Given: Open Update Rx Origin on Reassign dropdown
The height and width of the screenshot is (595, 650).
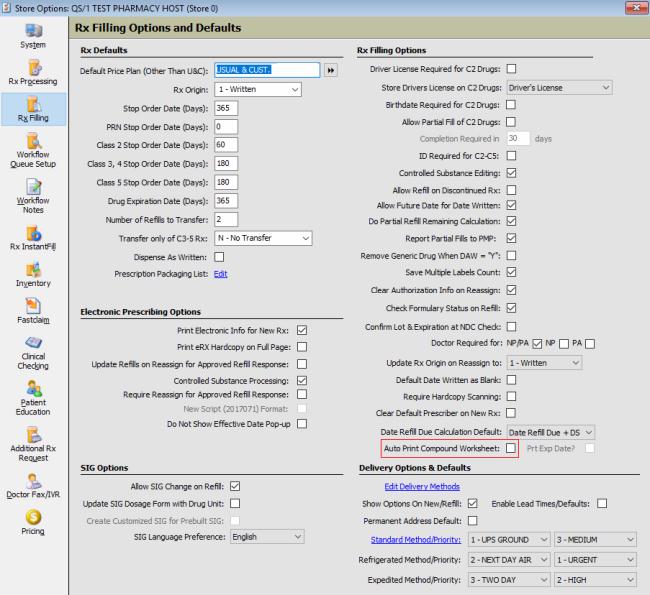Looking at the screenshot, I should 544,363.
